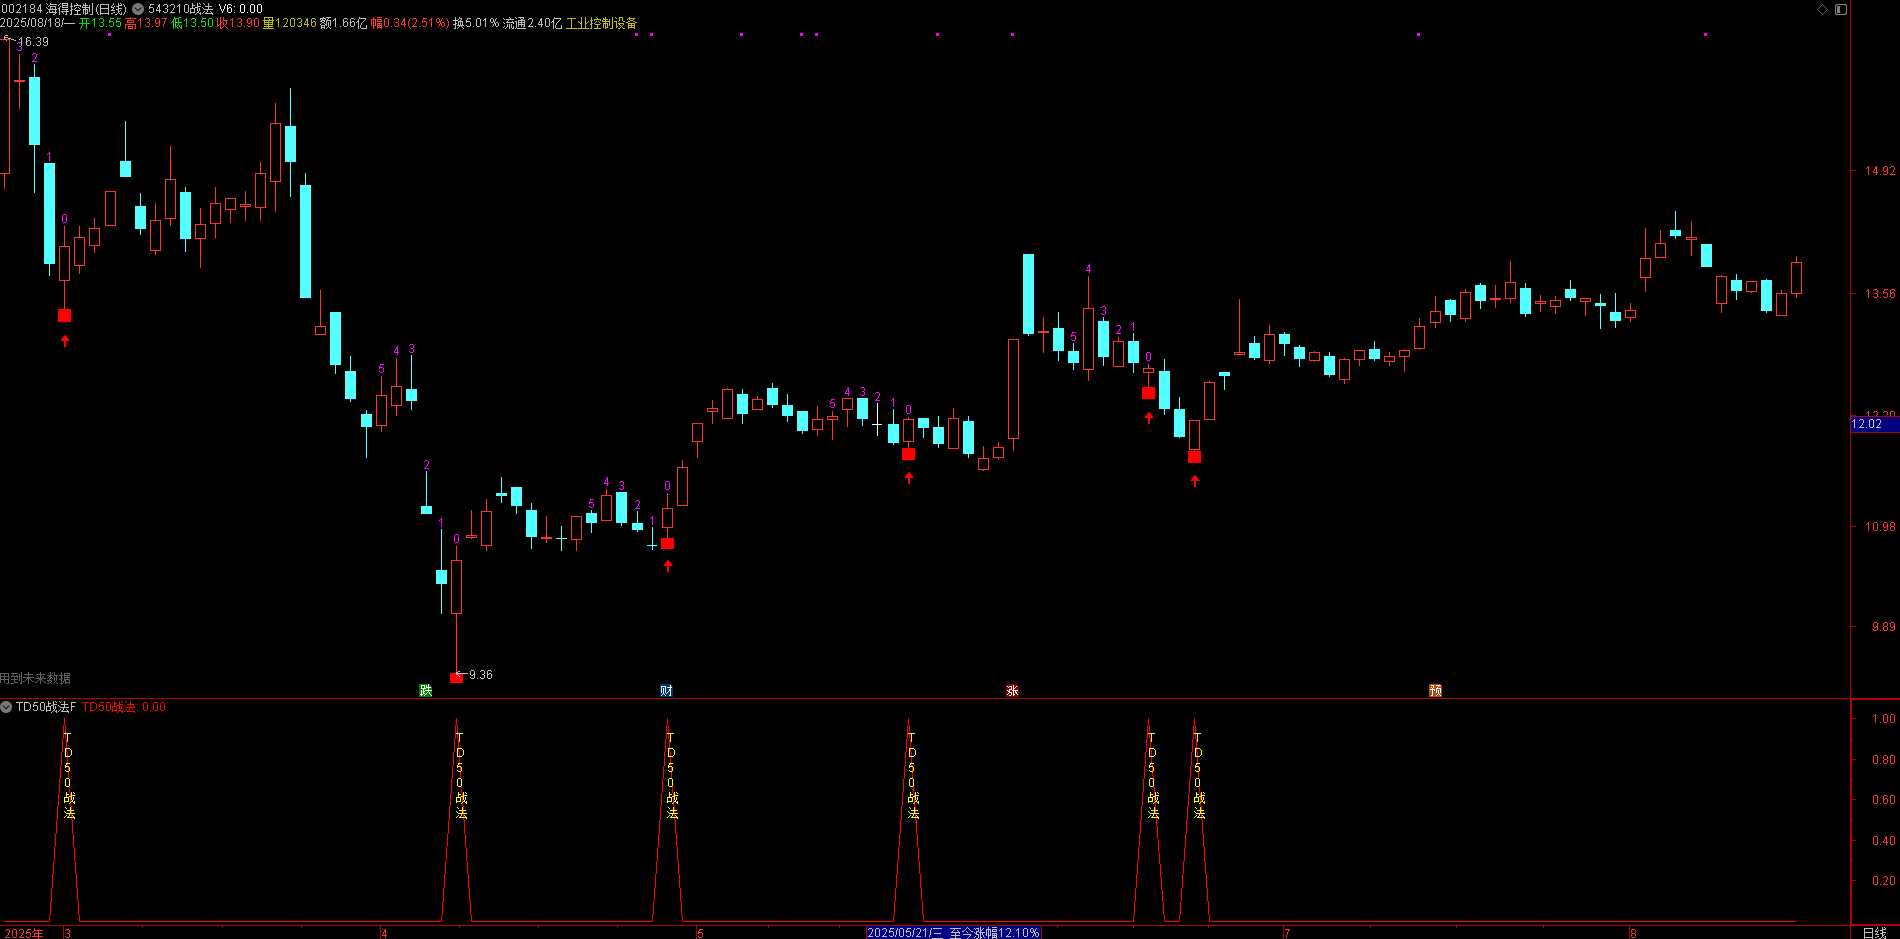
Task: Open the red 涨 event marker
Action: (1012, 690)
